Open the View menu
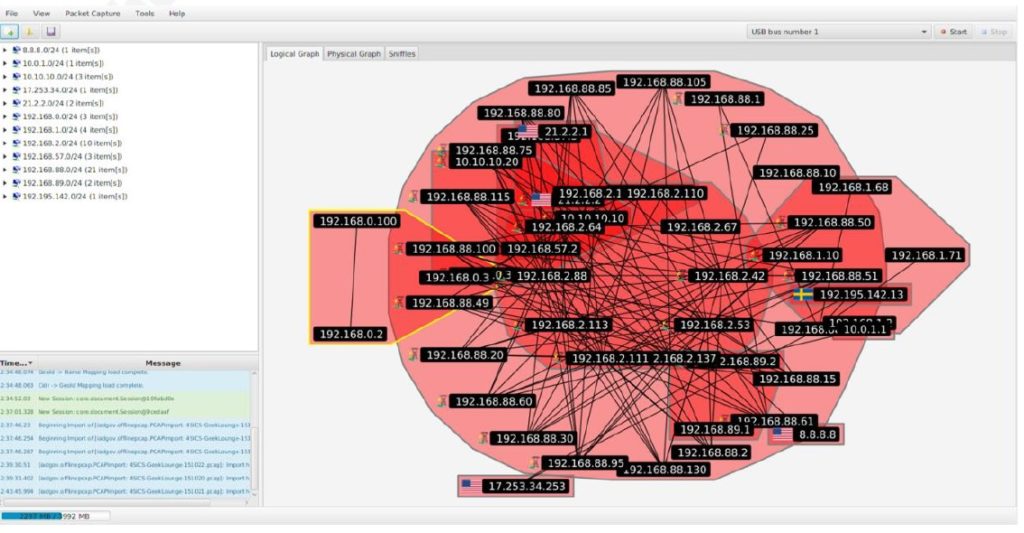 pyautogui.click(x=41, y=13)
